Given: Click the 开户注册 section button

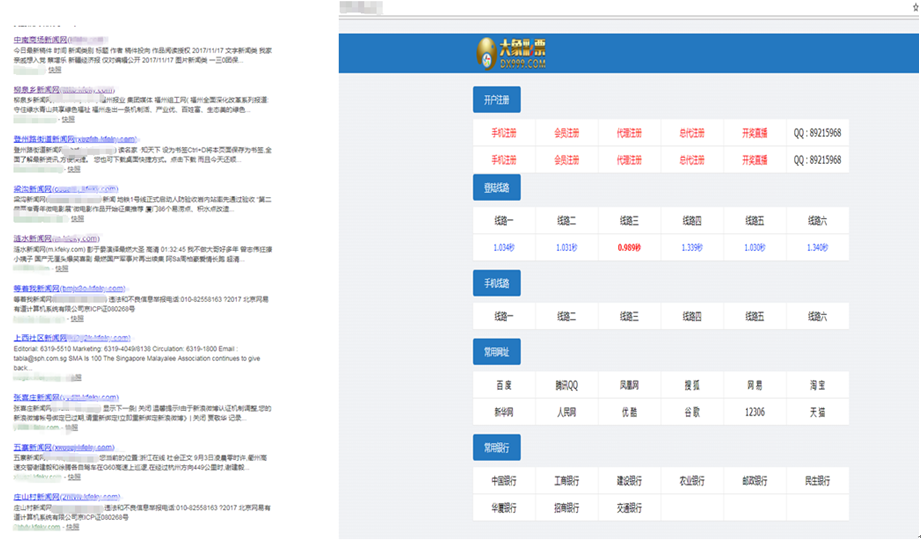Looking at the screenshot, I should tap(496, 100).
